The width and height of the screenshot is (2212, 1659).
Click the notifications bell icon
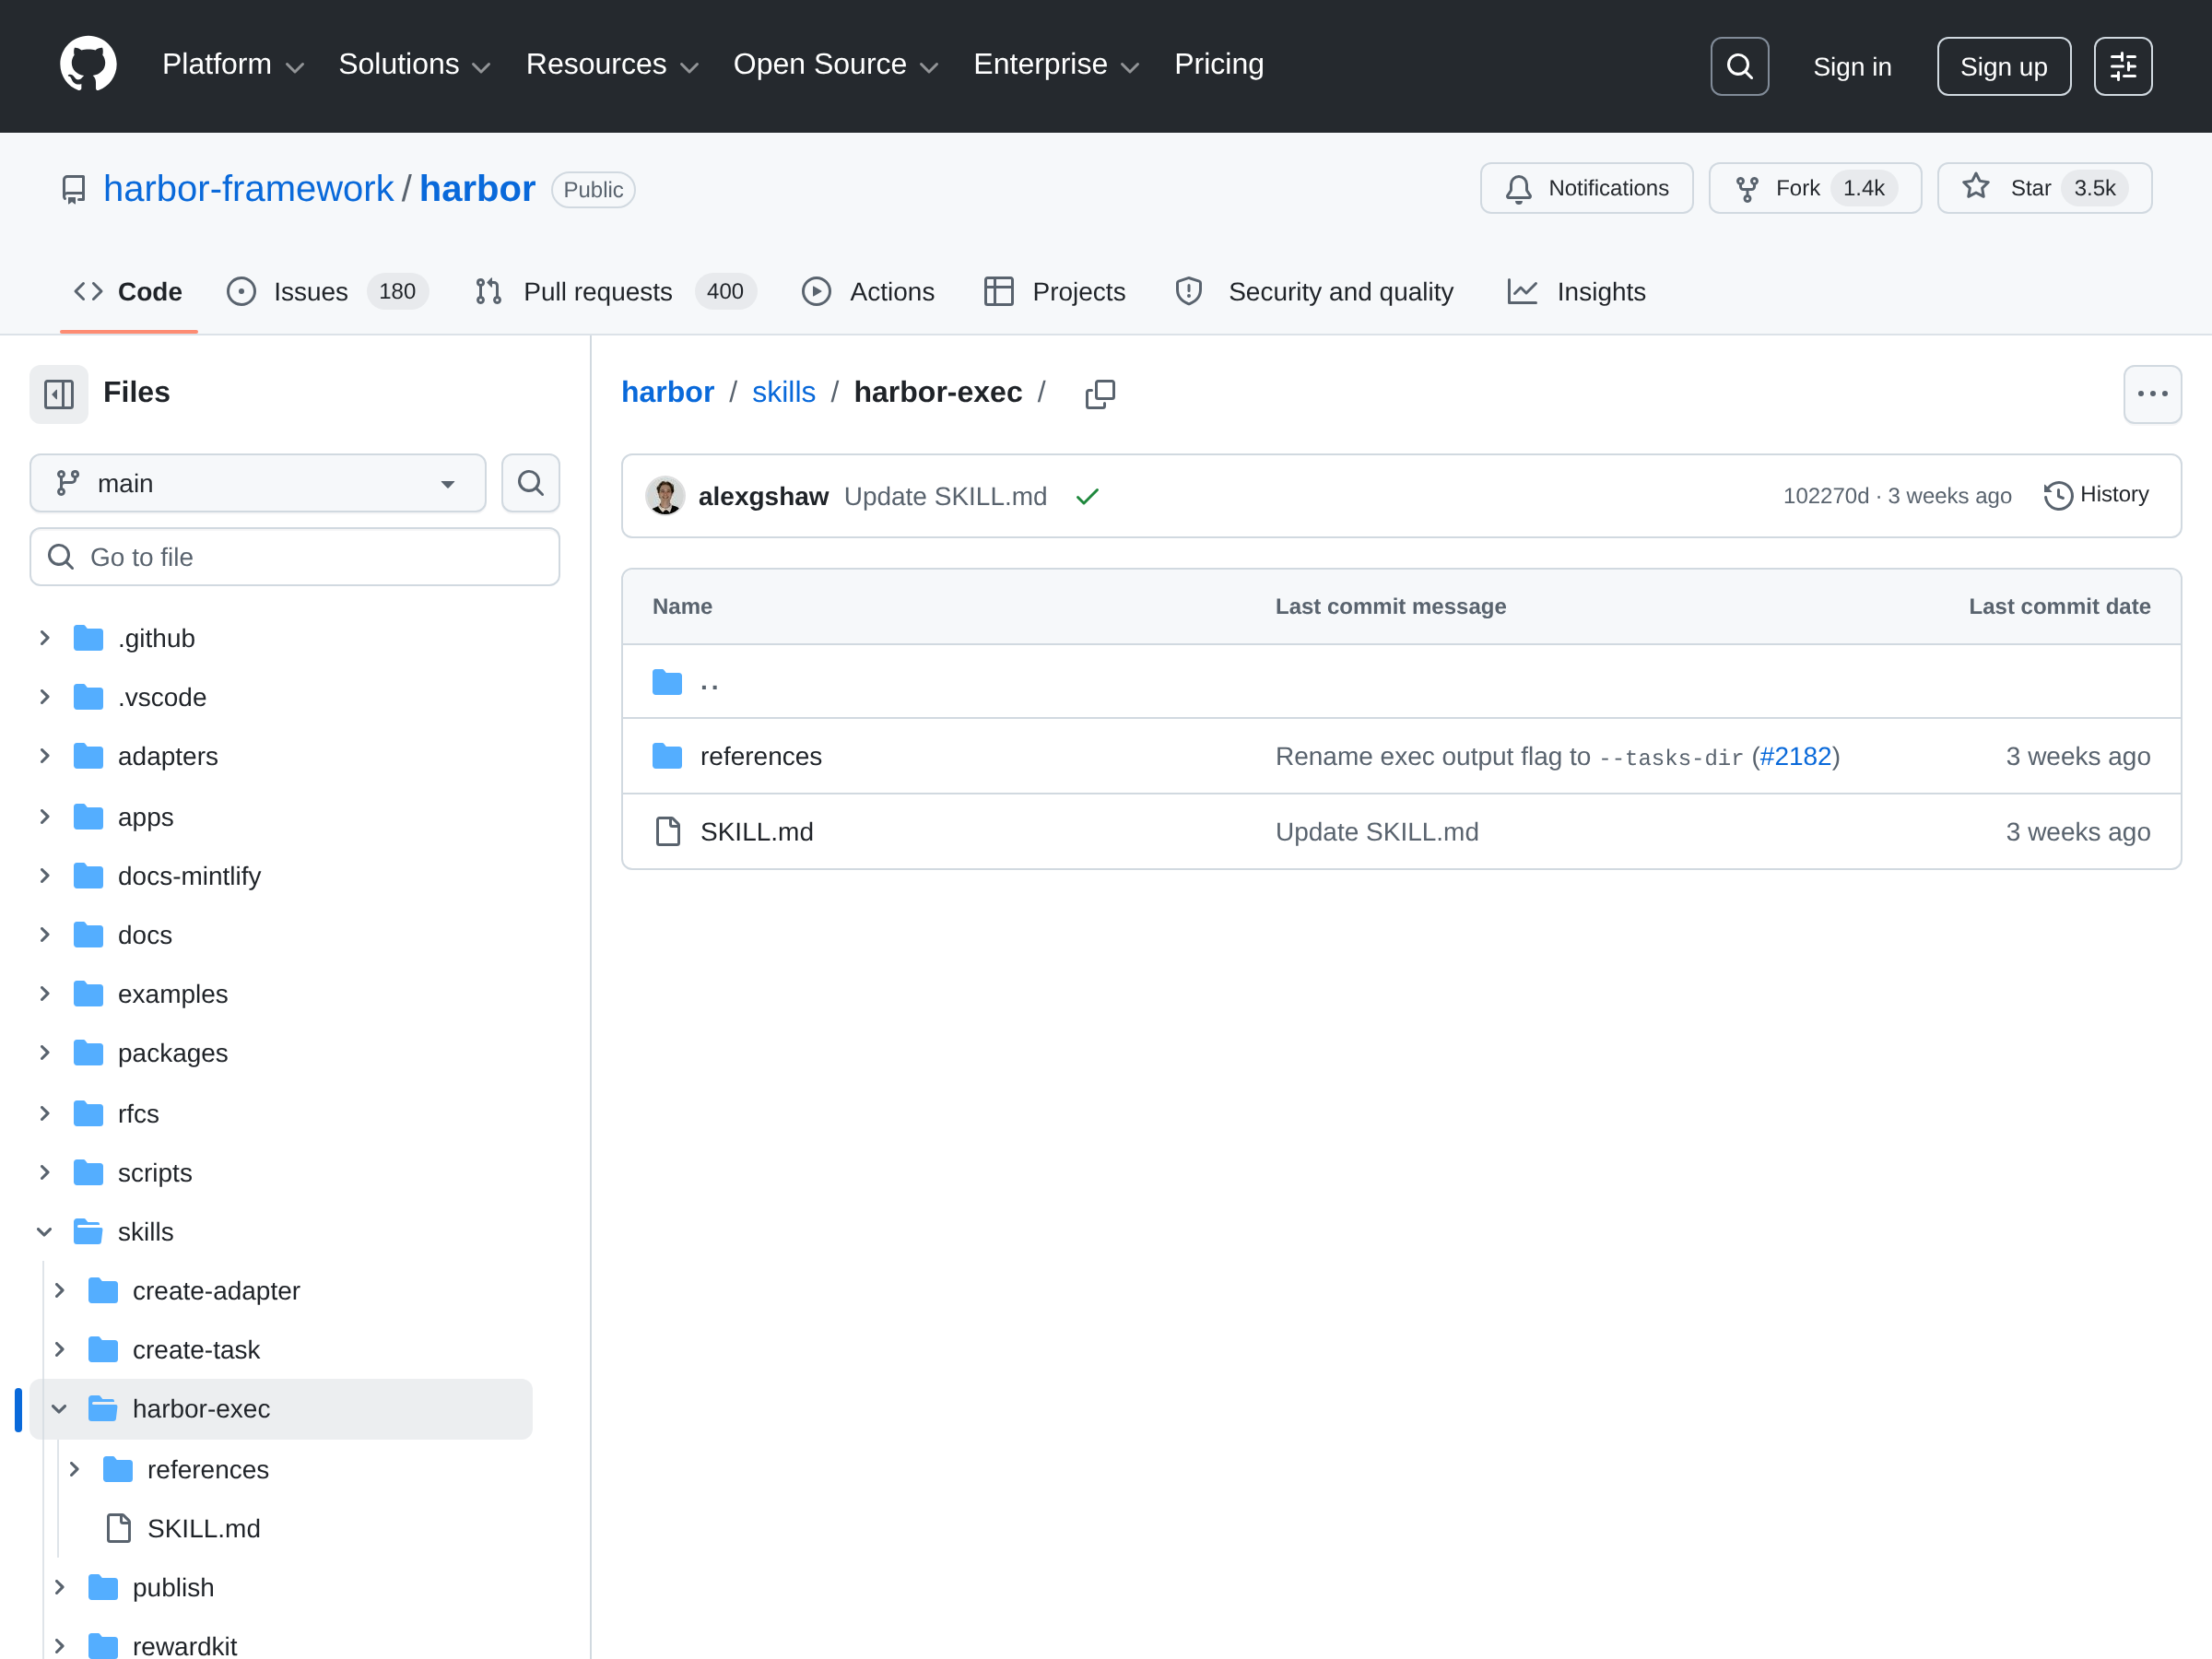pos(1518,189)
